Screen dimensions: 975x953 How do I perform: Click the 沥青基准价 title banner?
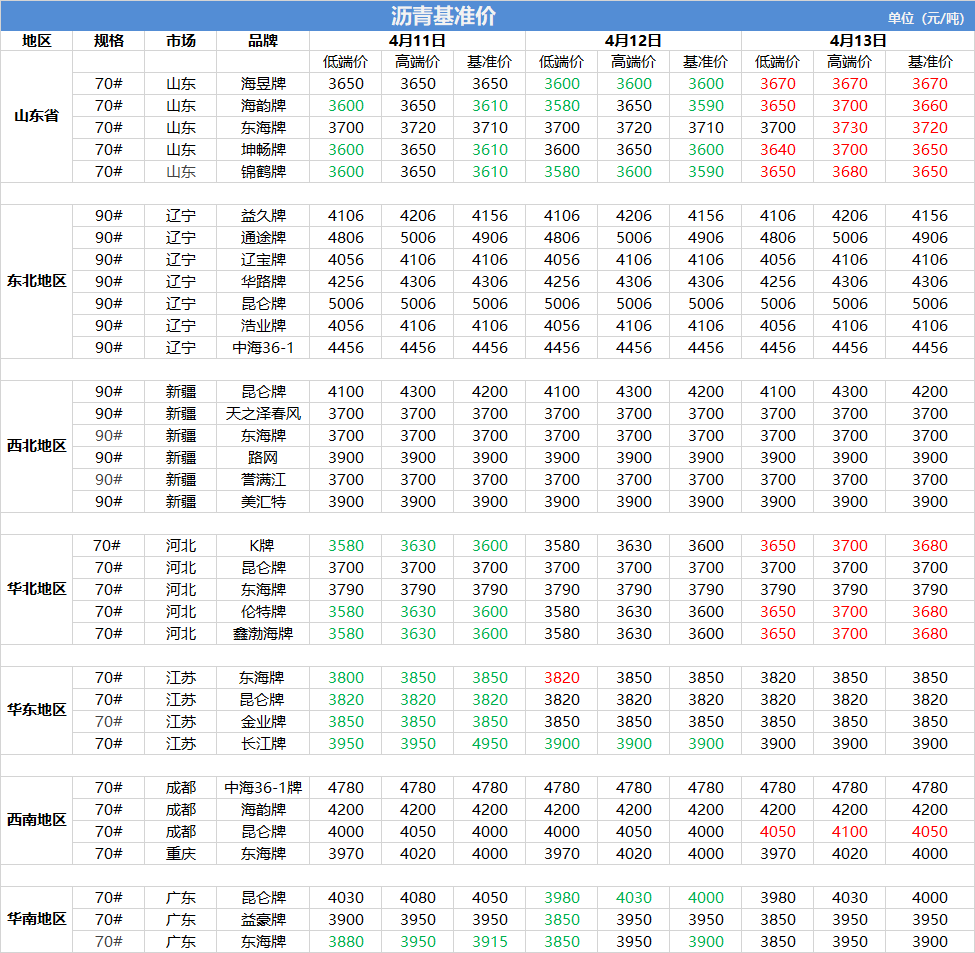pyautogui.click(x=443, y=16)
